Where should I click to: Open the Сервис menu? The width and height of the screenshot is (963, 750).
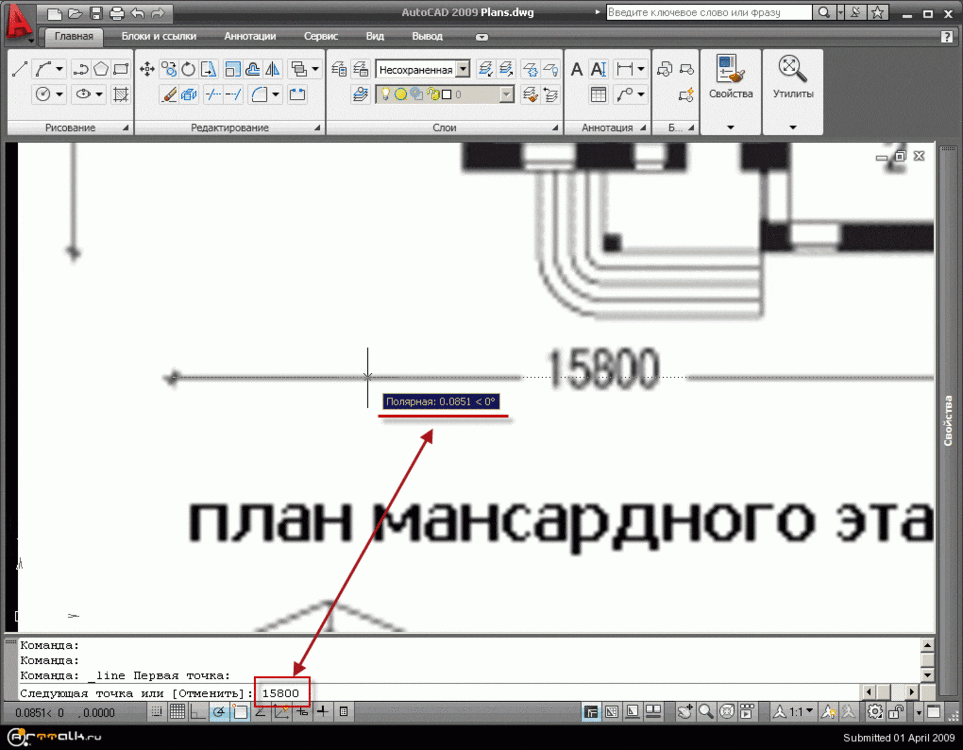[x=320, y=36]
